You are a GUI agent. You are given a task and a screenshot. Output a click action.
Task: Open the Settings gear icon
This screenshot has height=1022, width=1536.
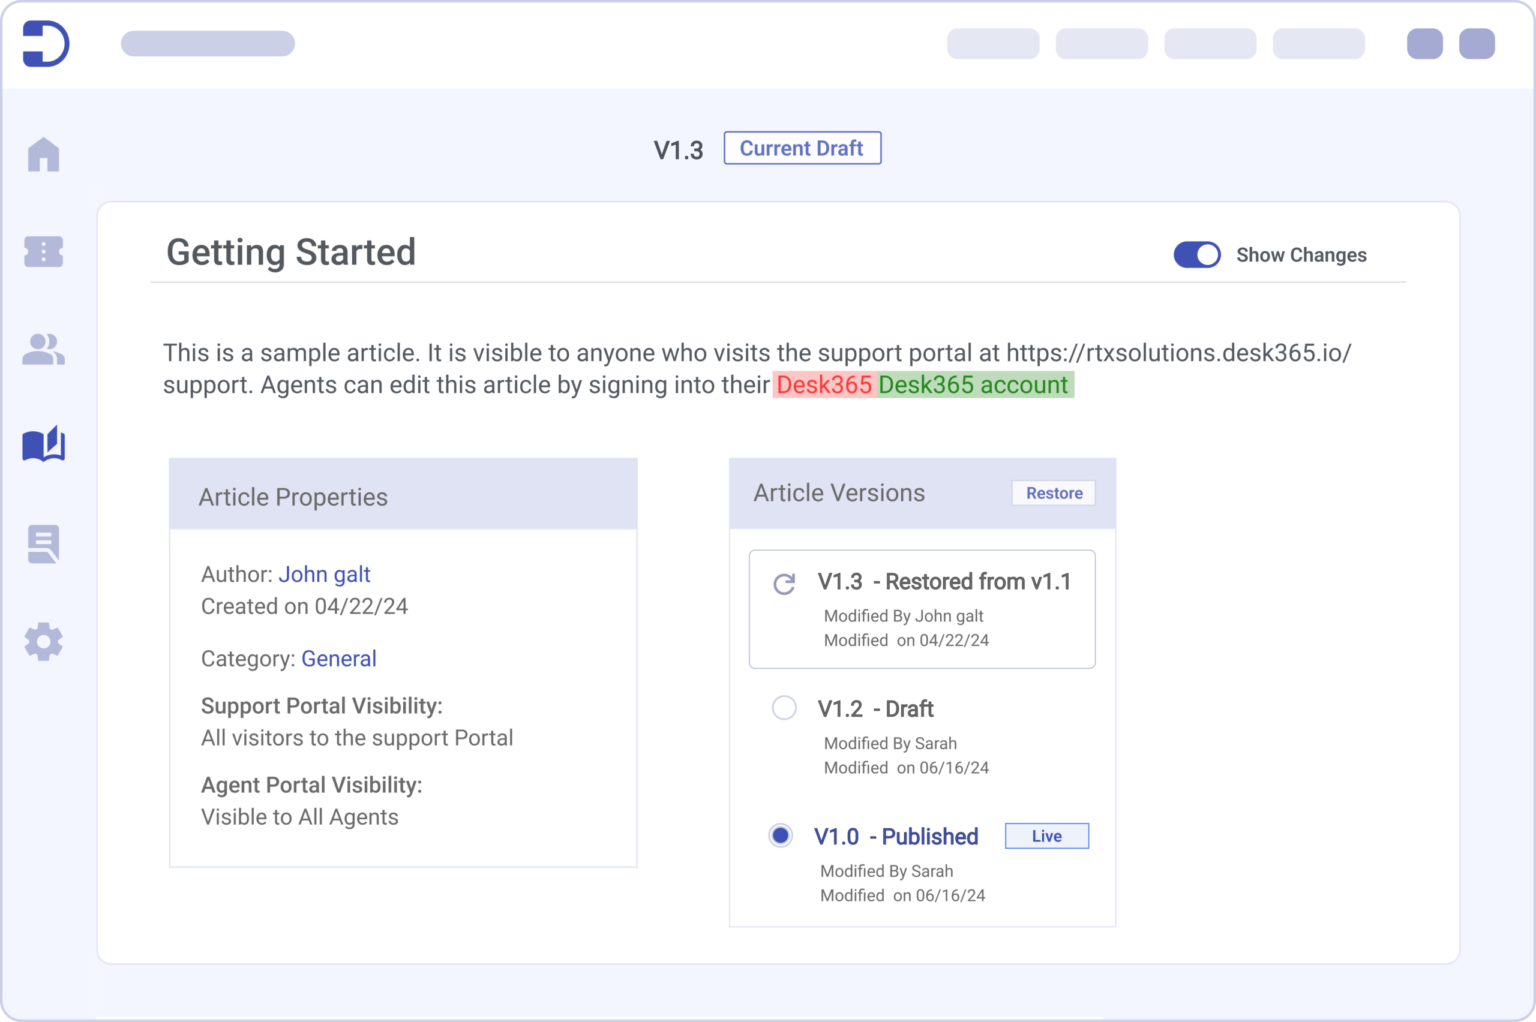tap(43, 641)
